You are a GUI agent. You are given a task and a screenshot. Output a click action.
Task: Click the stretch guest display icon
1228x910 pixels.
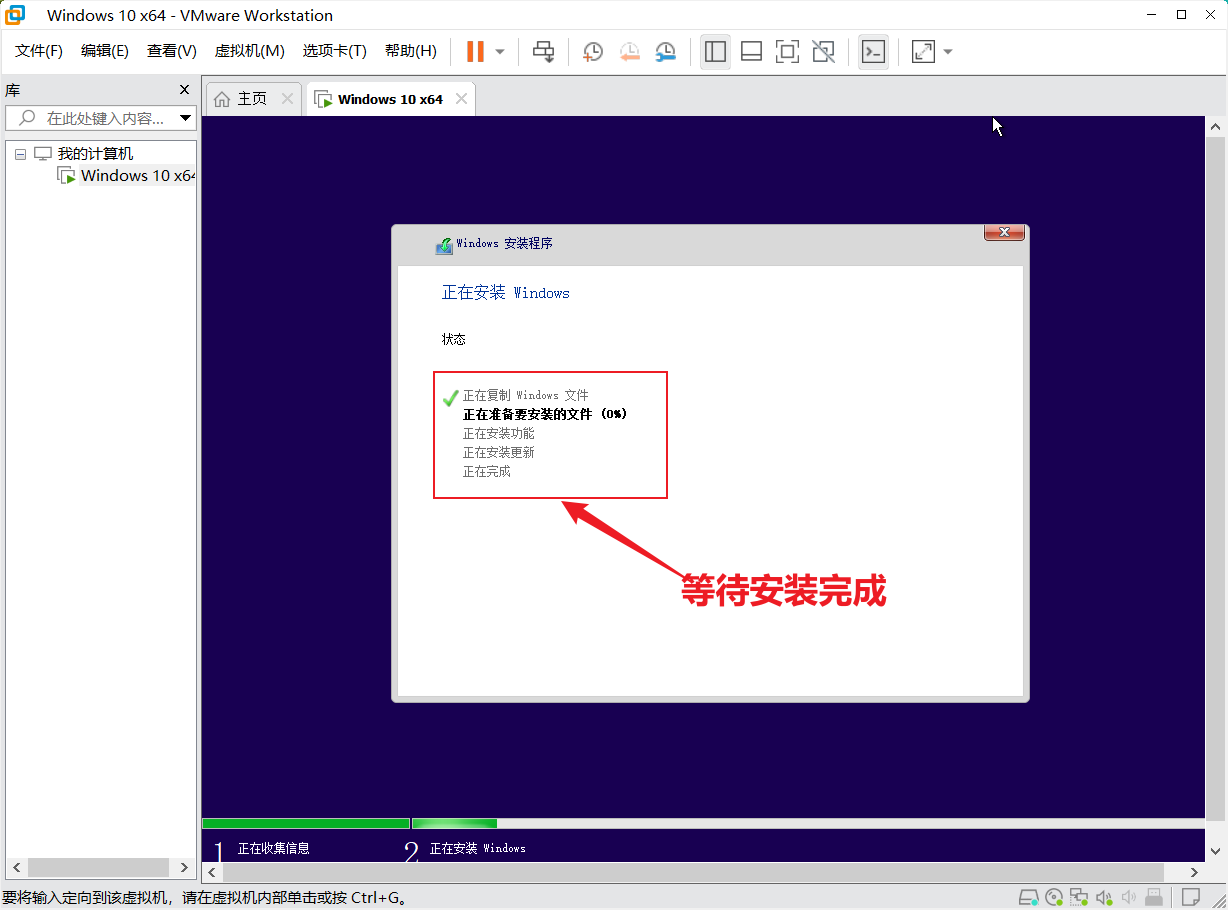tap(923, 51)
